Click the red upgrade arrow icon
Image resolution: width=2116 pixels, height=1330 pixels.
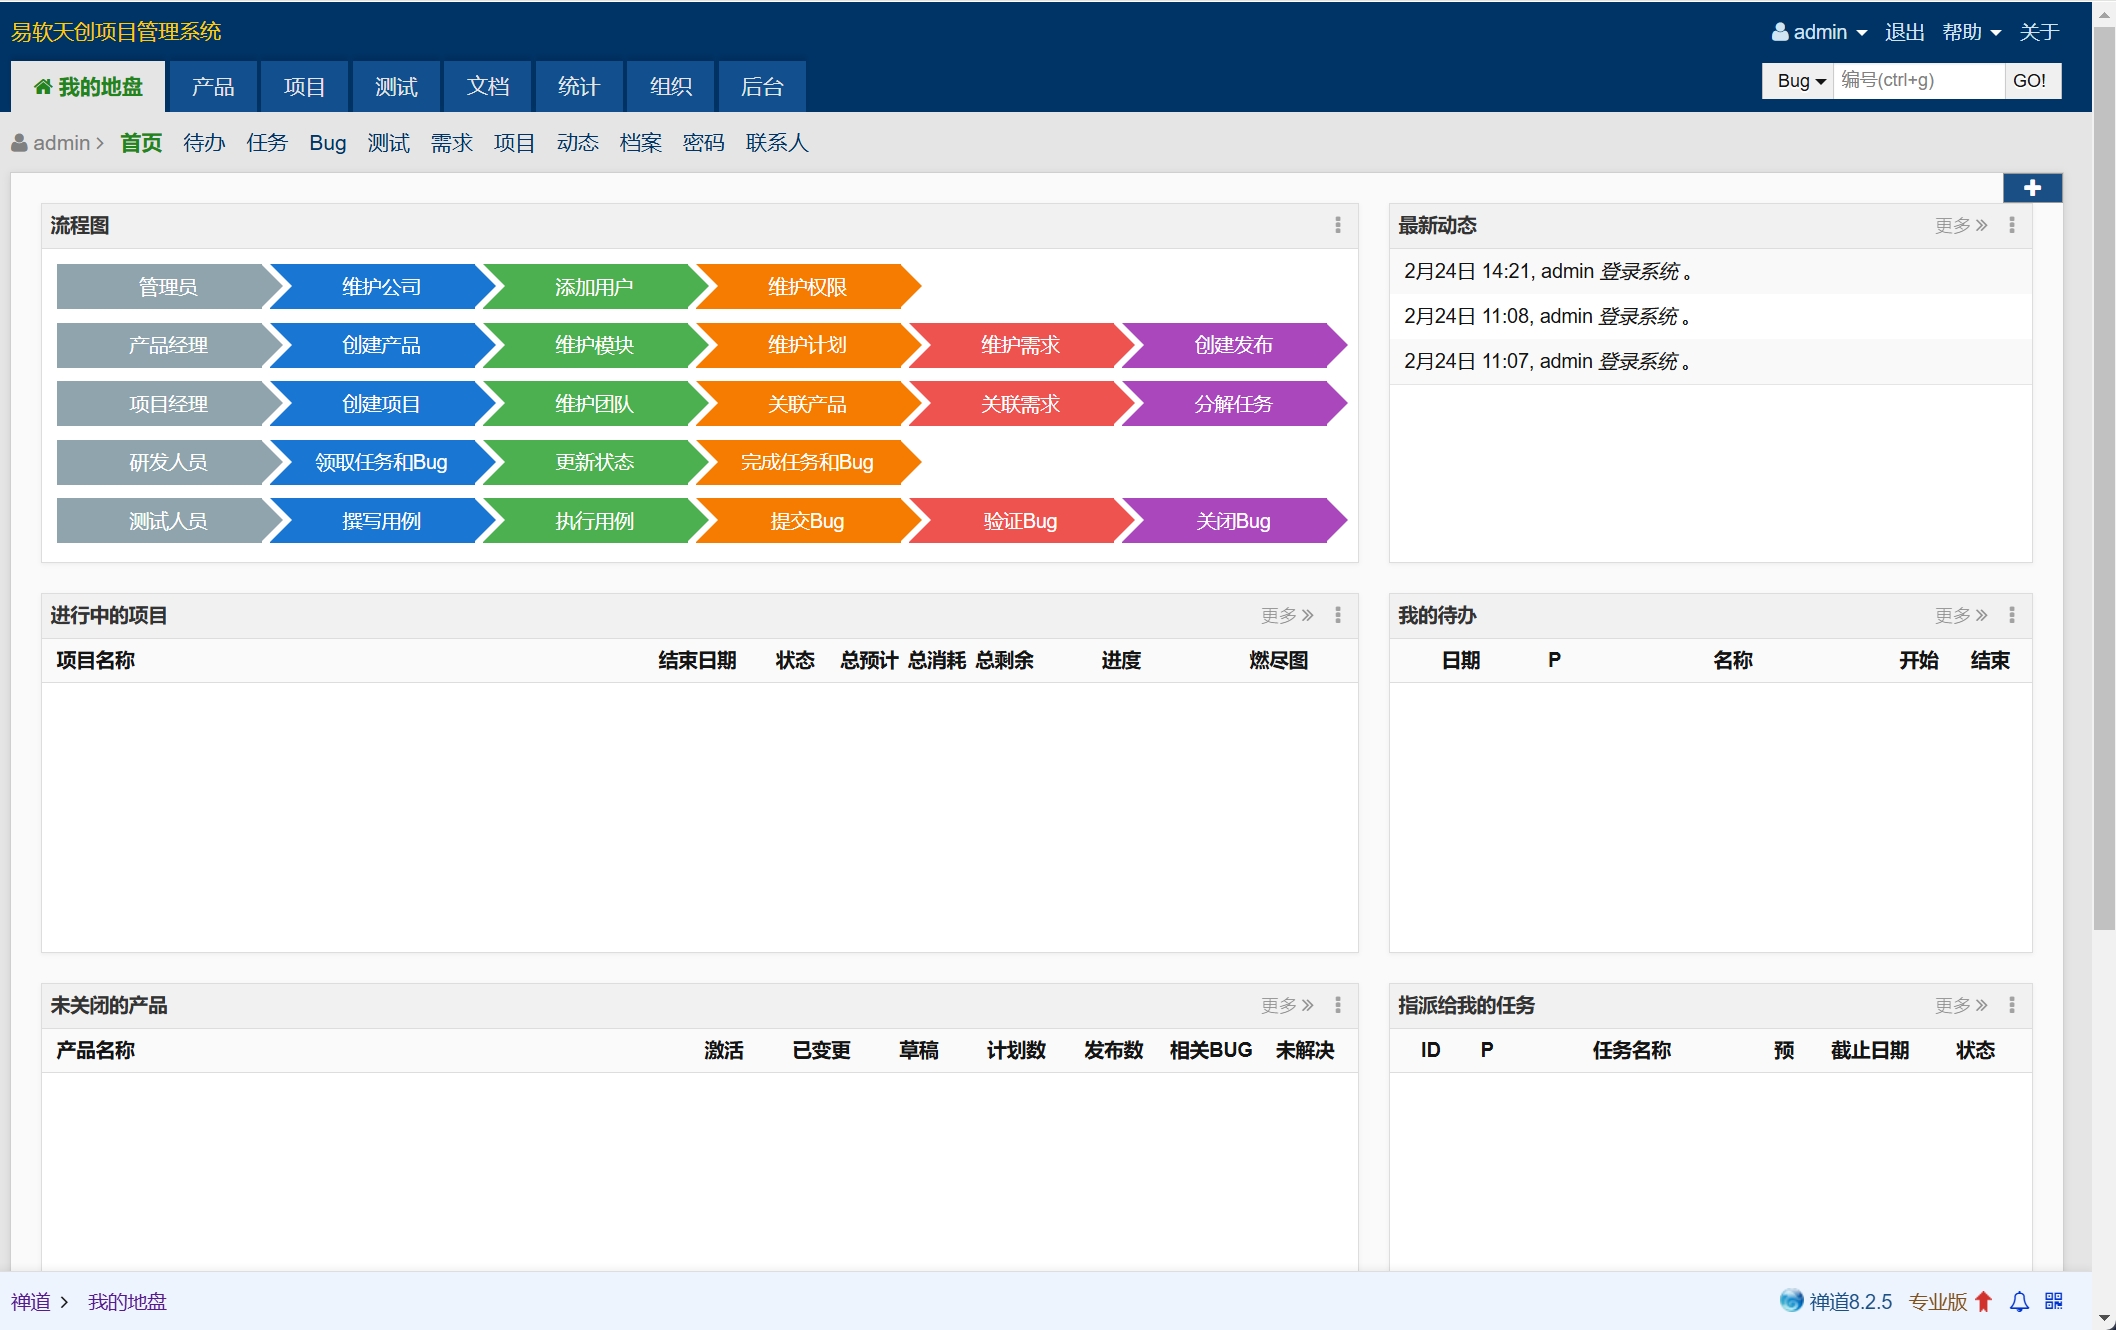[x=1984, y=1301]
